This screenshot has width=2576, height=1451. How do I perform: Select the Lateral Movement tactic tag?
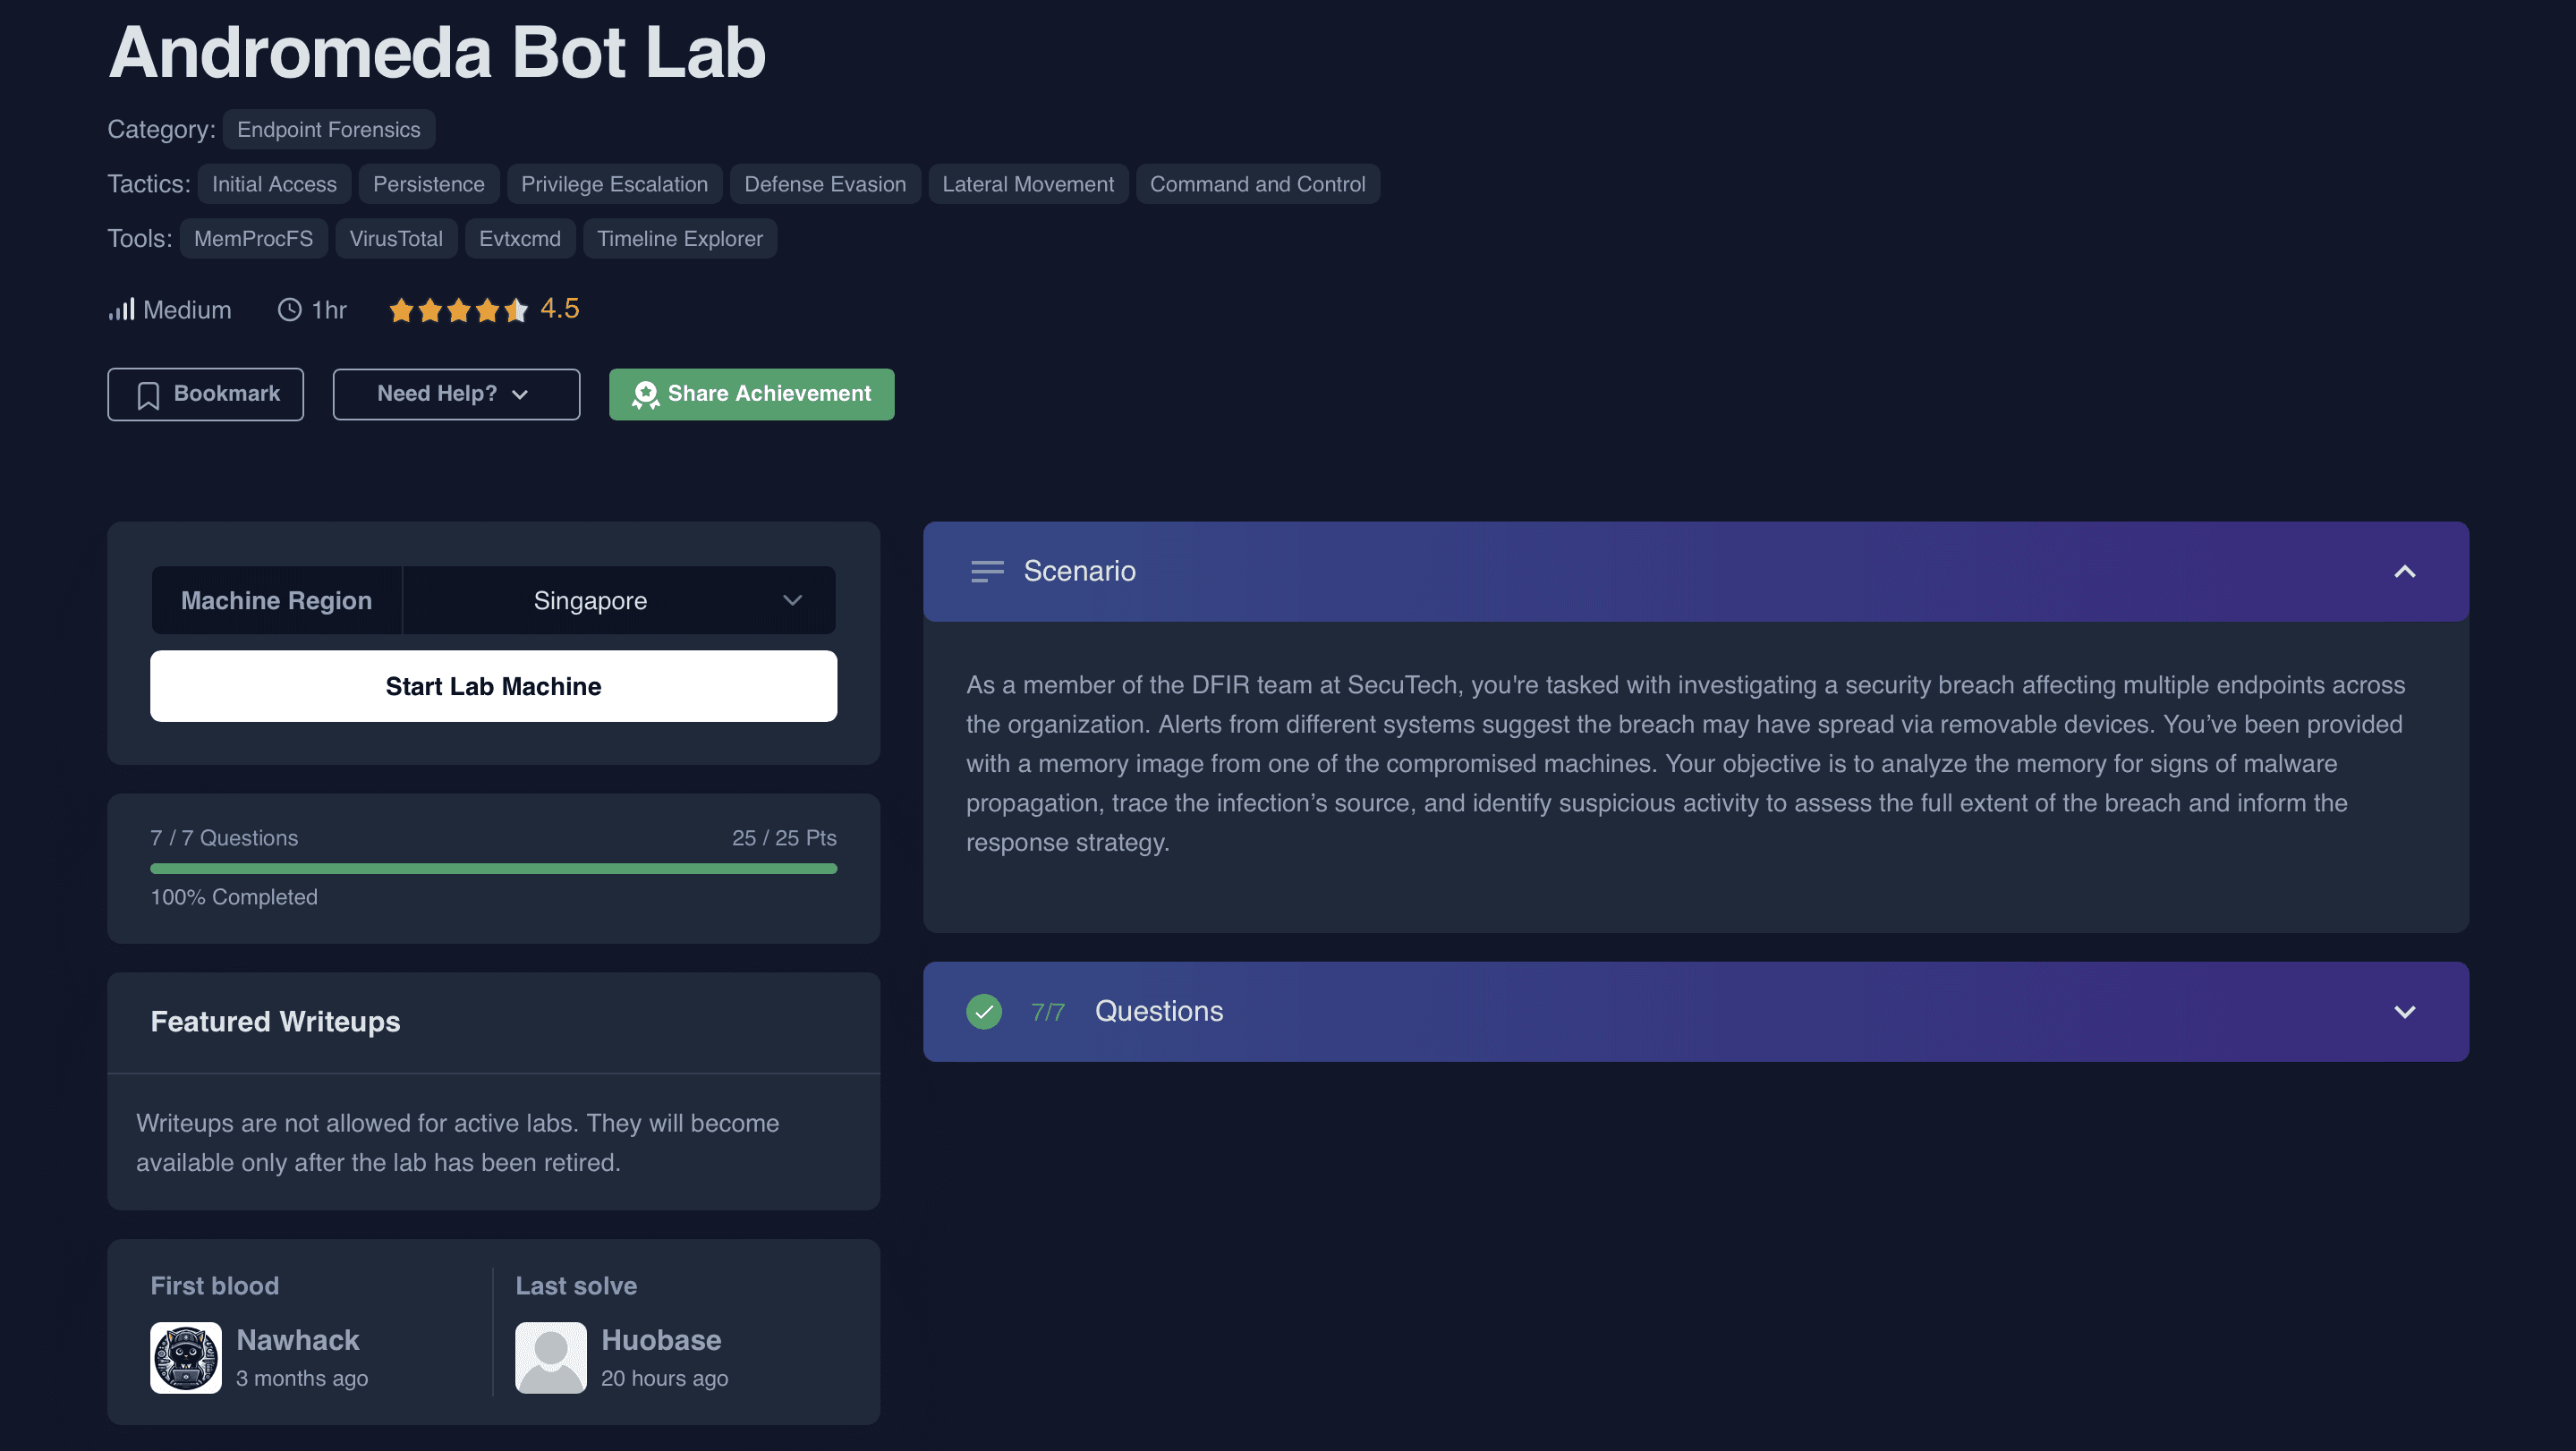pos(1028,184)
